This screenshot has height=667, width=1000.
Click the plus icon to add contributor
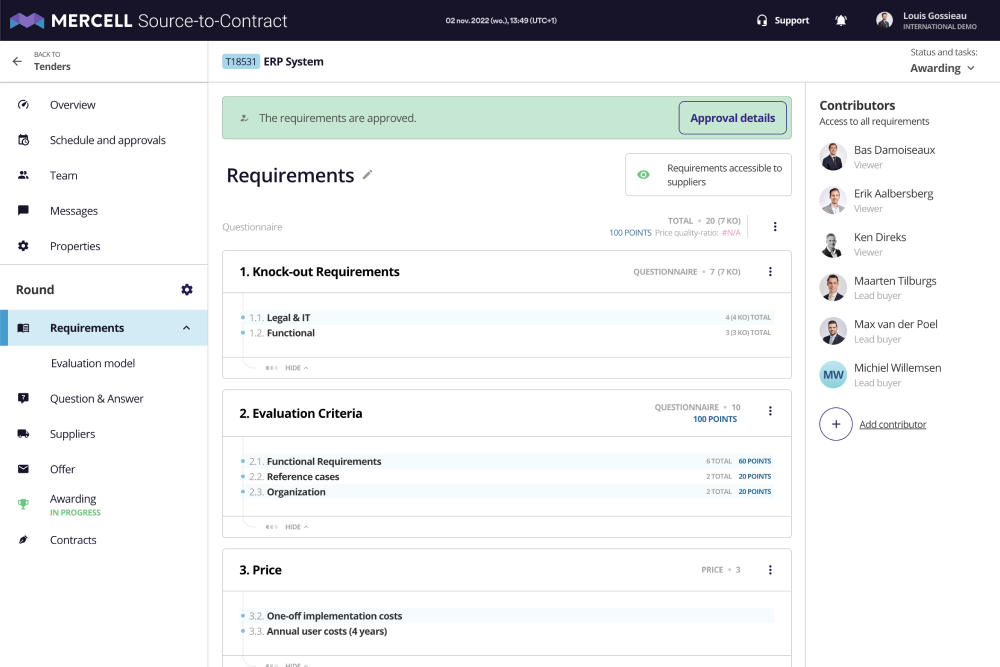coord(836,424)
